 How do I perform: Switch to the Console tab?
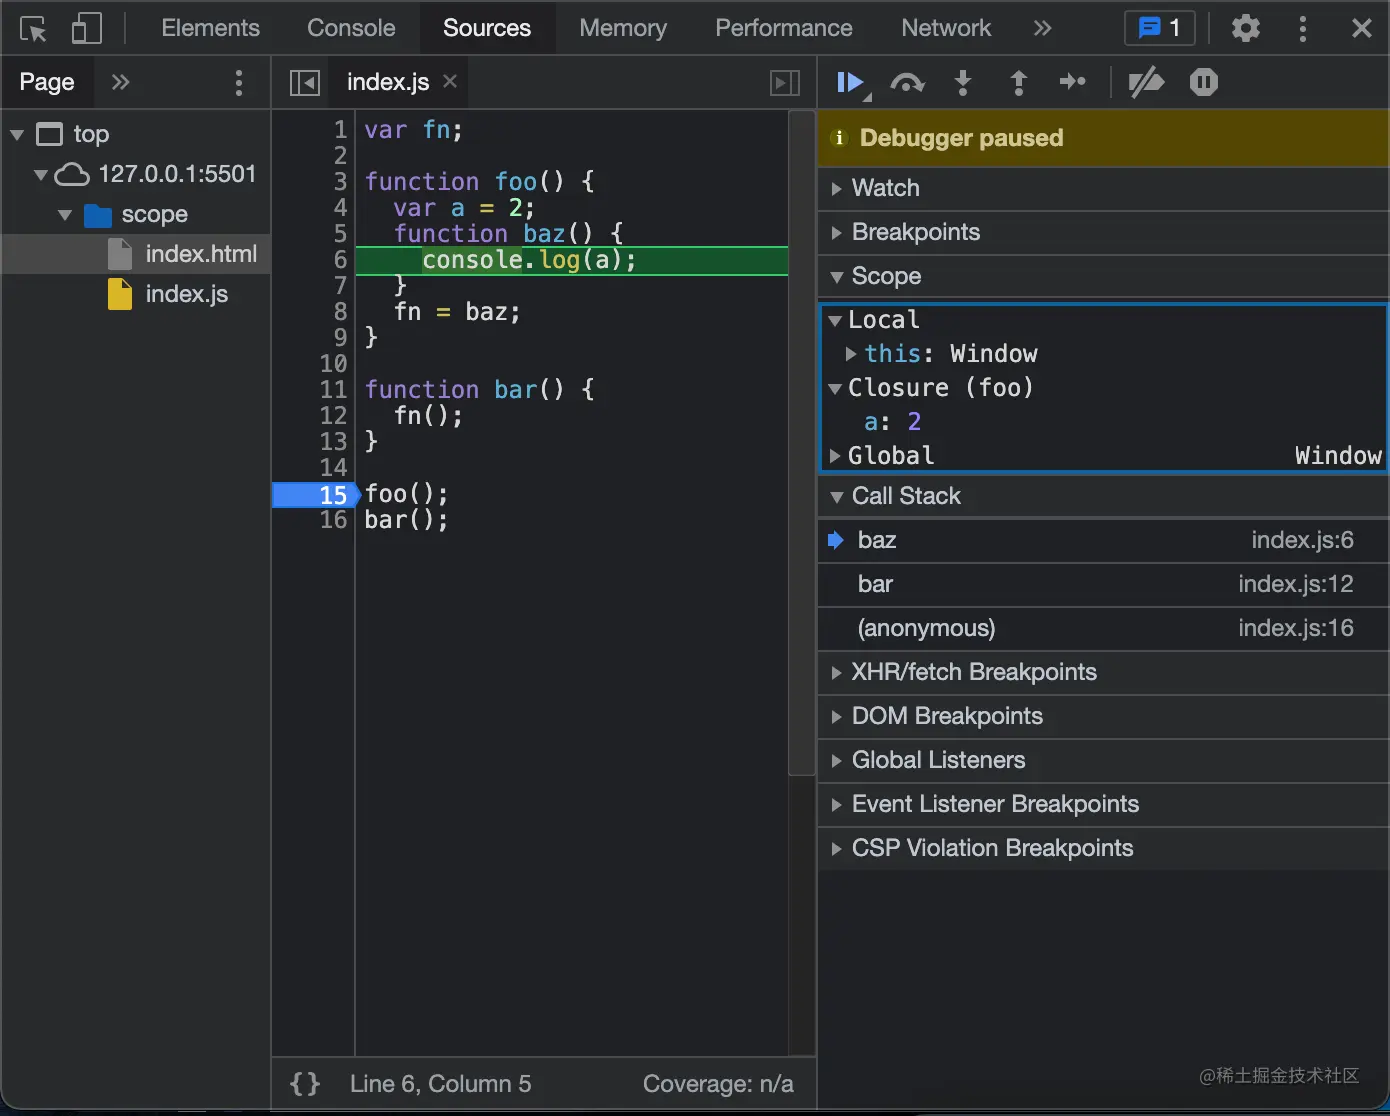click(x=351, y=28)
